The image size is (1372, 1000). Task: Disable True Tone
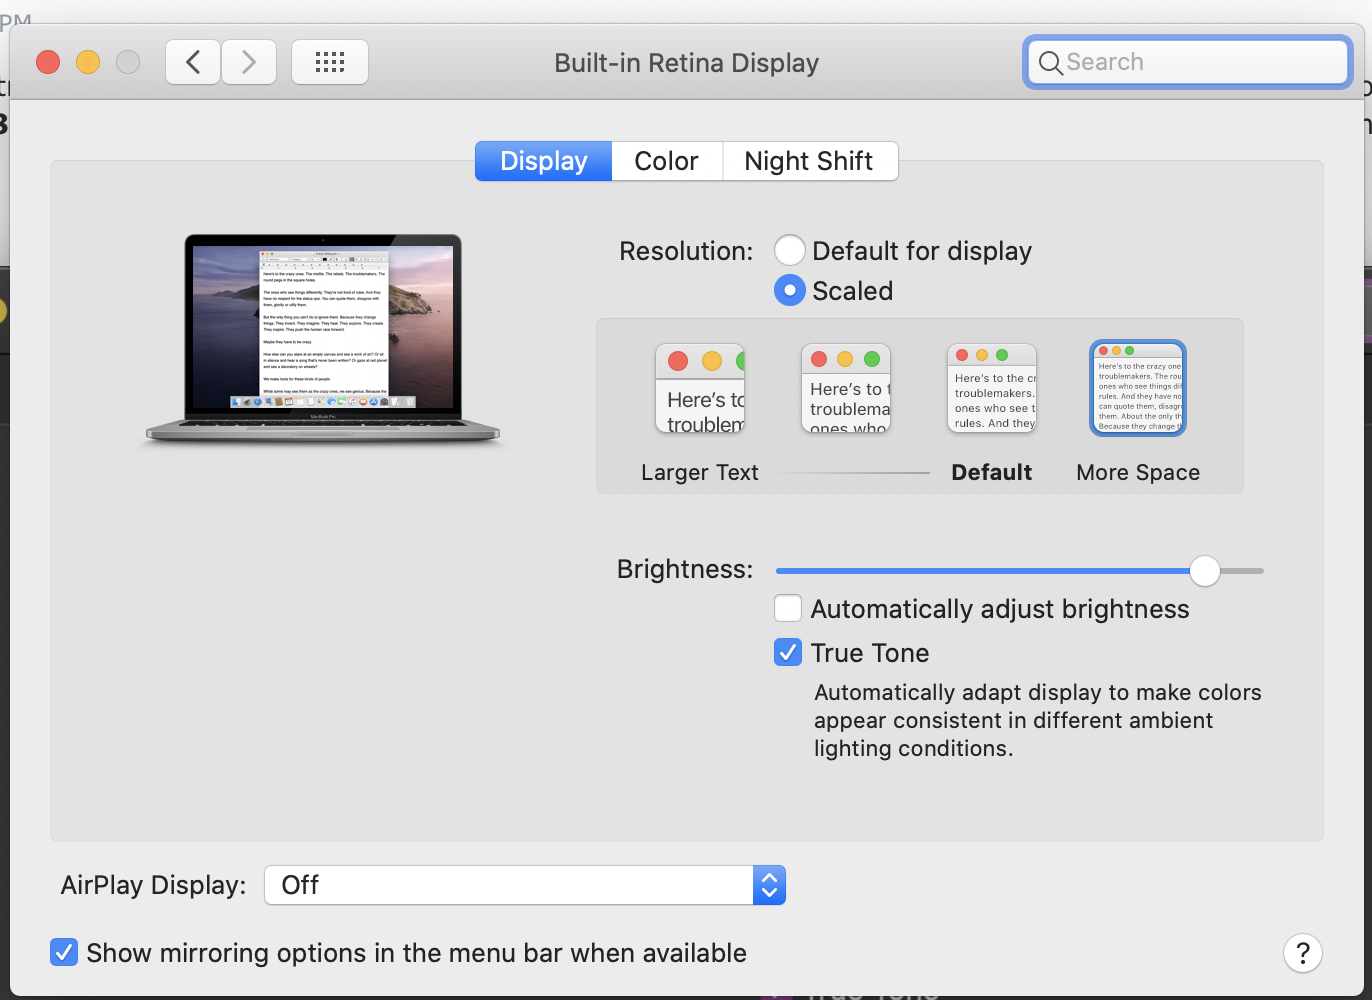point(788,652)
